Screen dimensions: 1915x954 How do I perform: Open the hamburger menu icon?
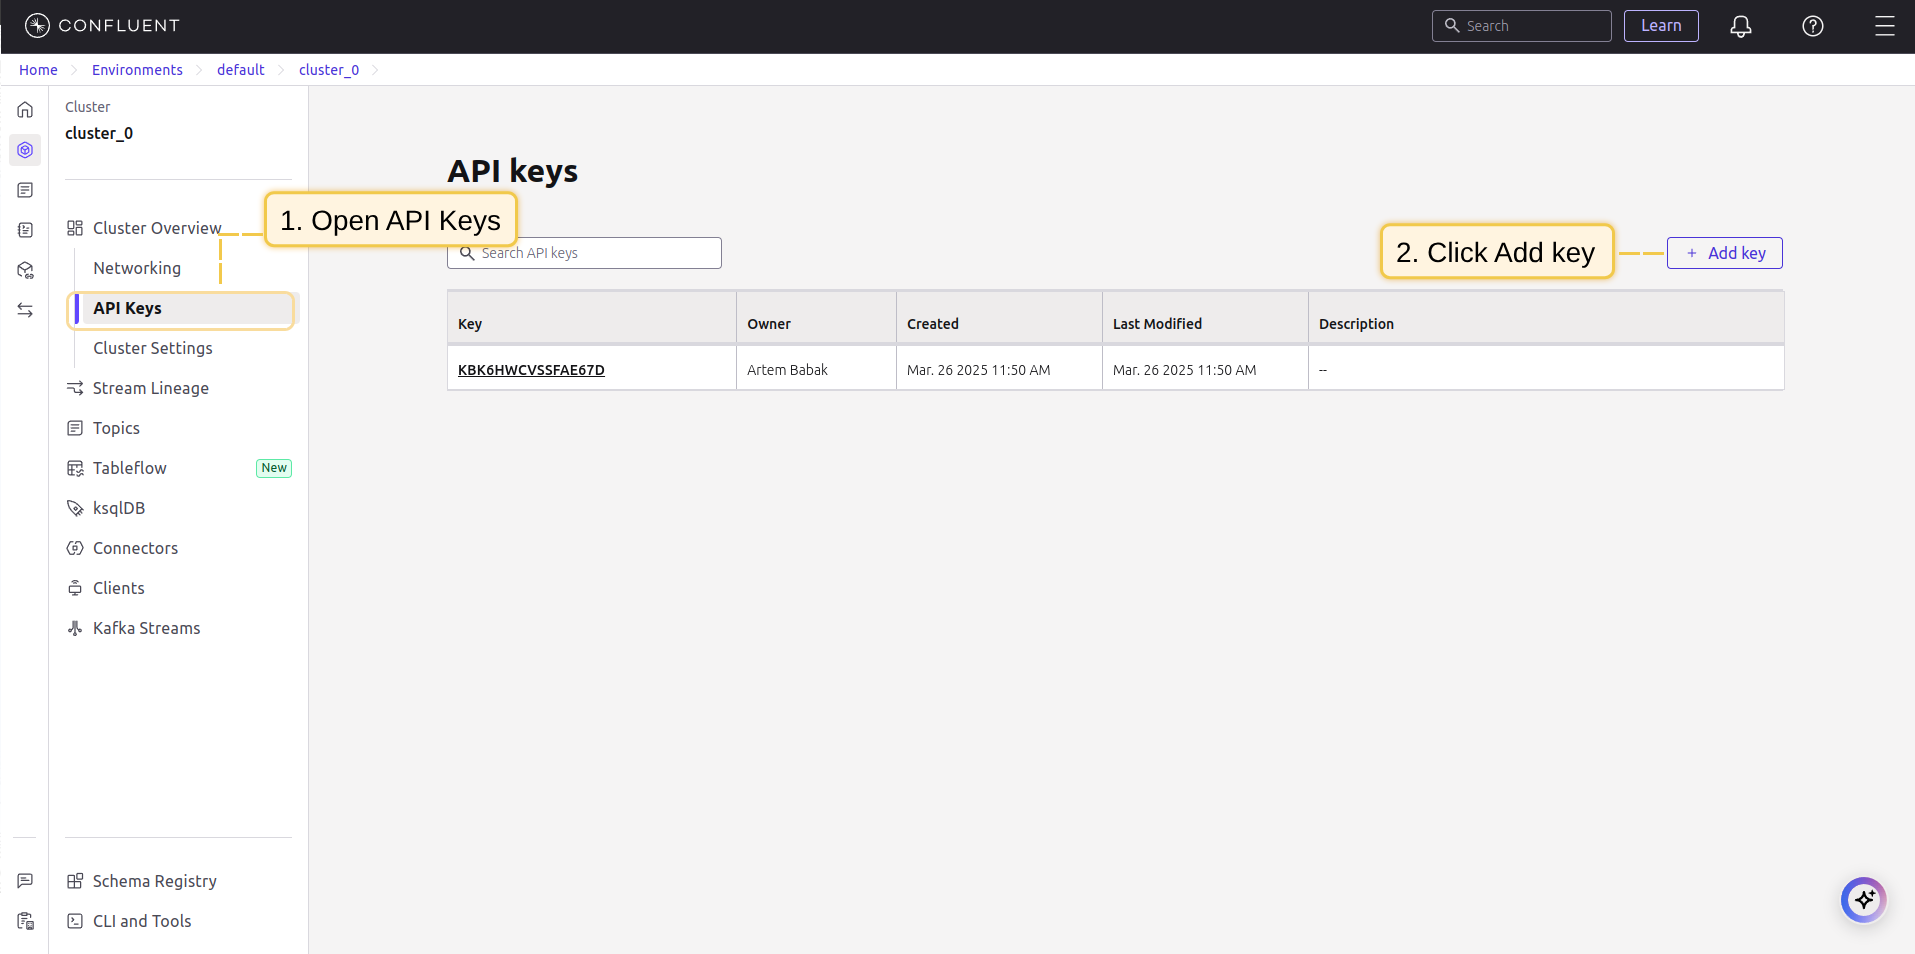coord(1884,26)
